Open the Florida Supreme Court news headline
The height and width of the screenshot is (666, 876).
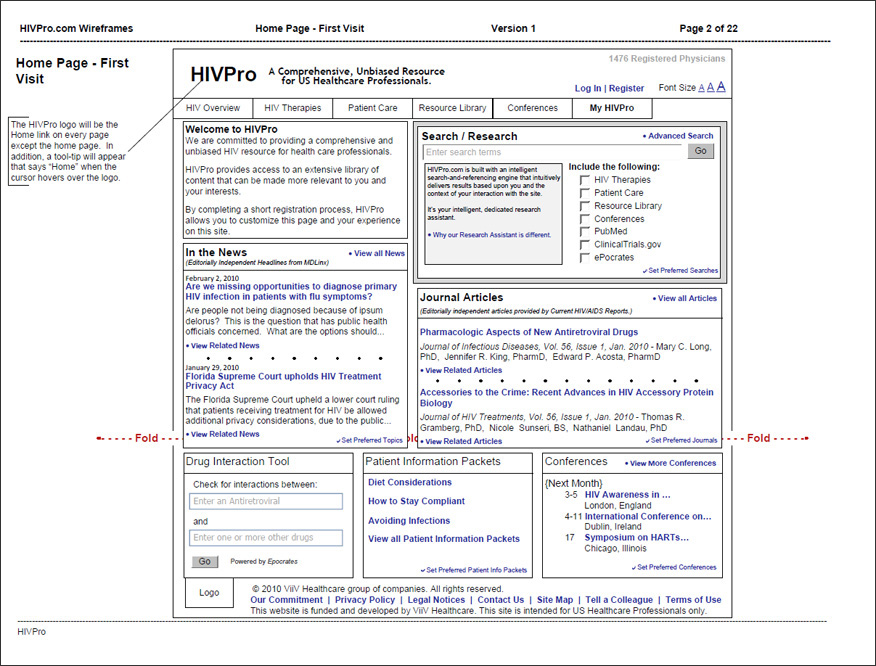click(283, 381)
